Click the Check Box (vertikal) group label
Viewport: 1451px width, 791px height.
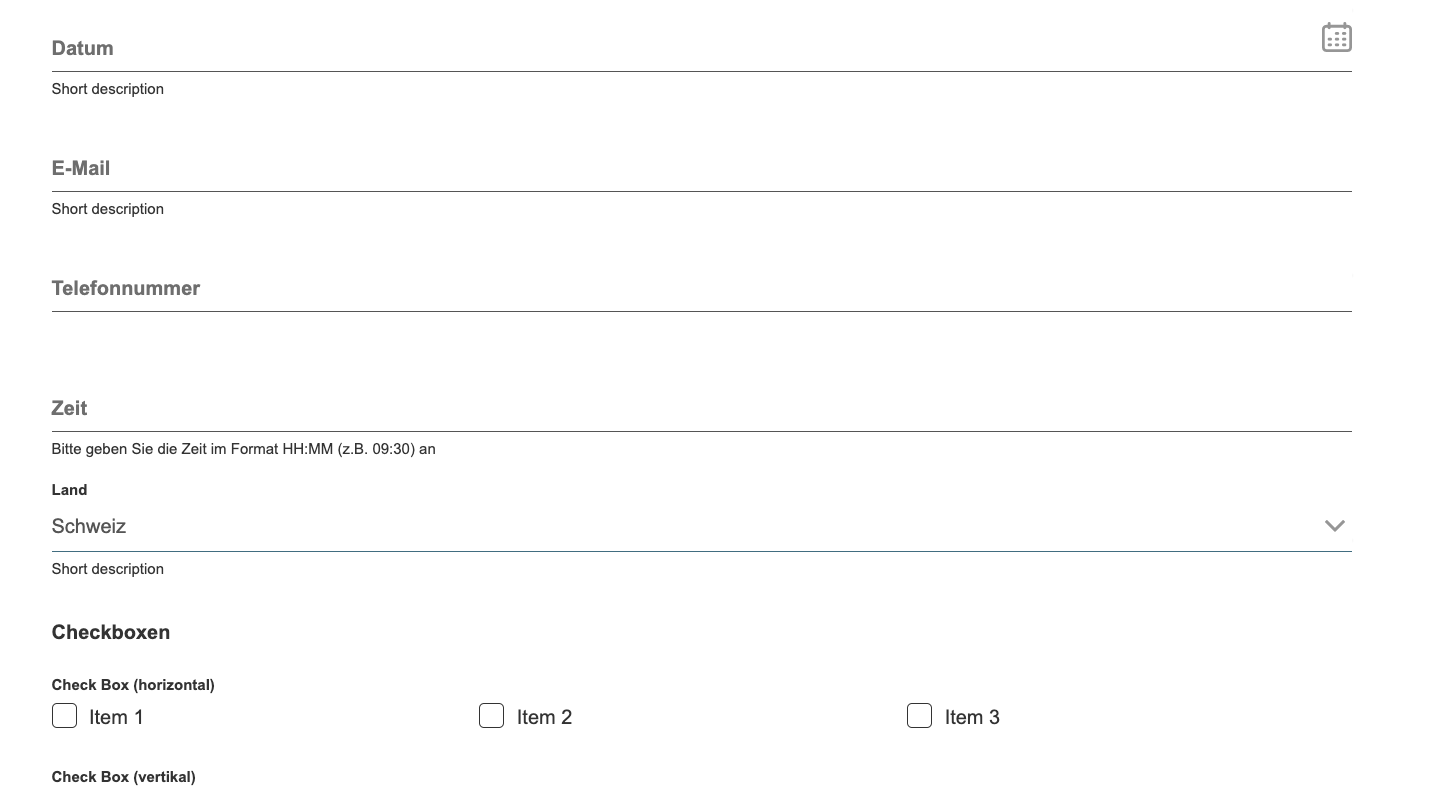(x=124, y=777)
